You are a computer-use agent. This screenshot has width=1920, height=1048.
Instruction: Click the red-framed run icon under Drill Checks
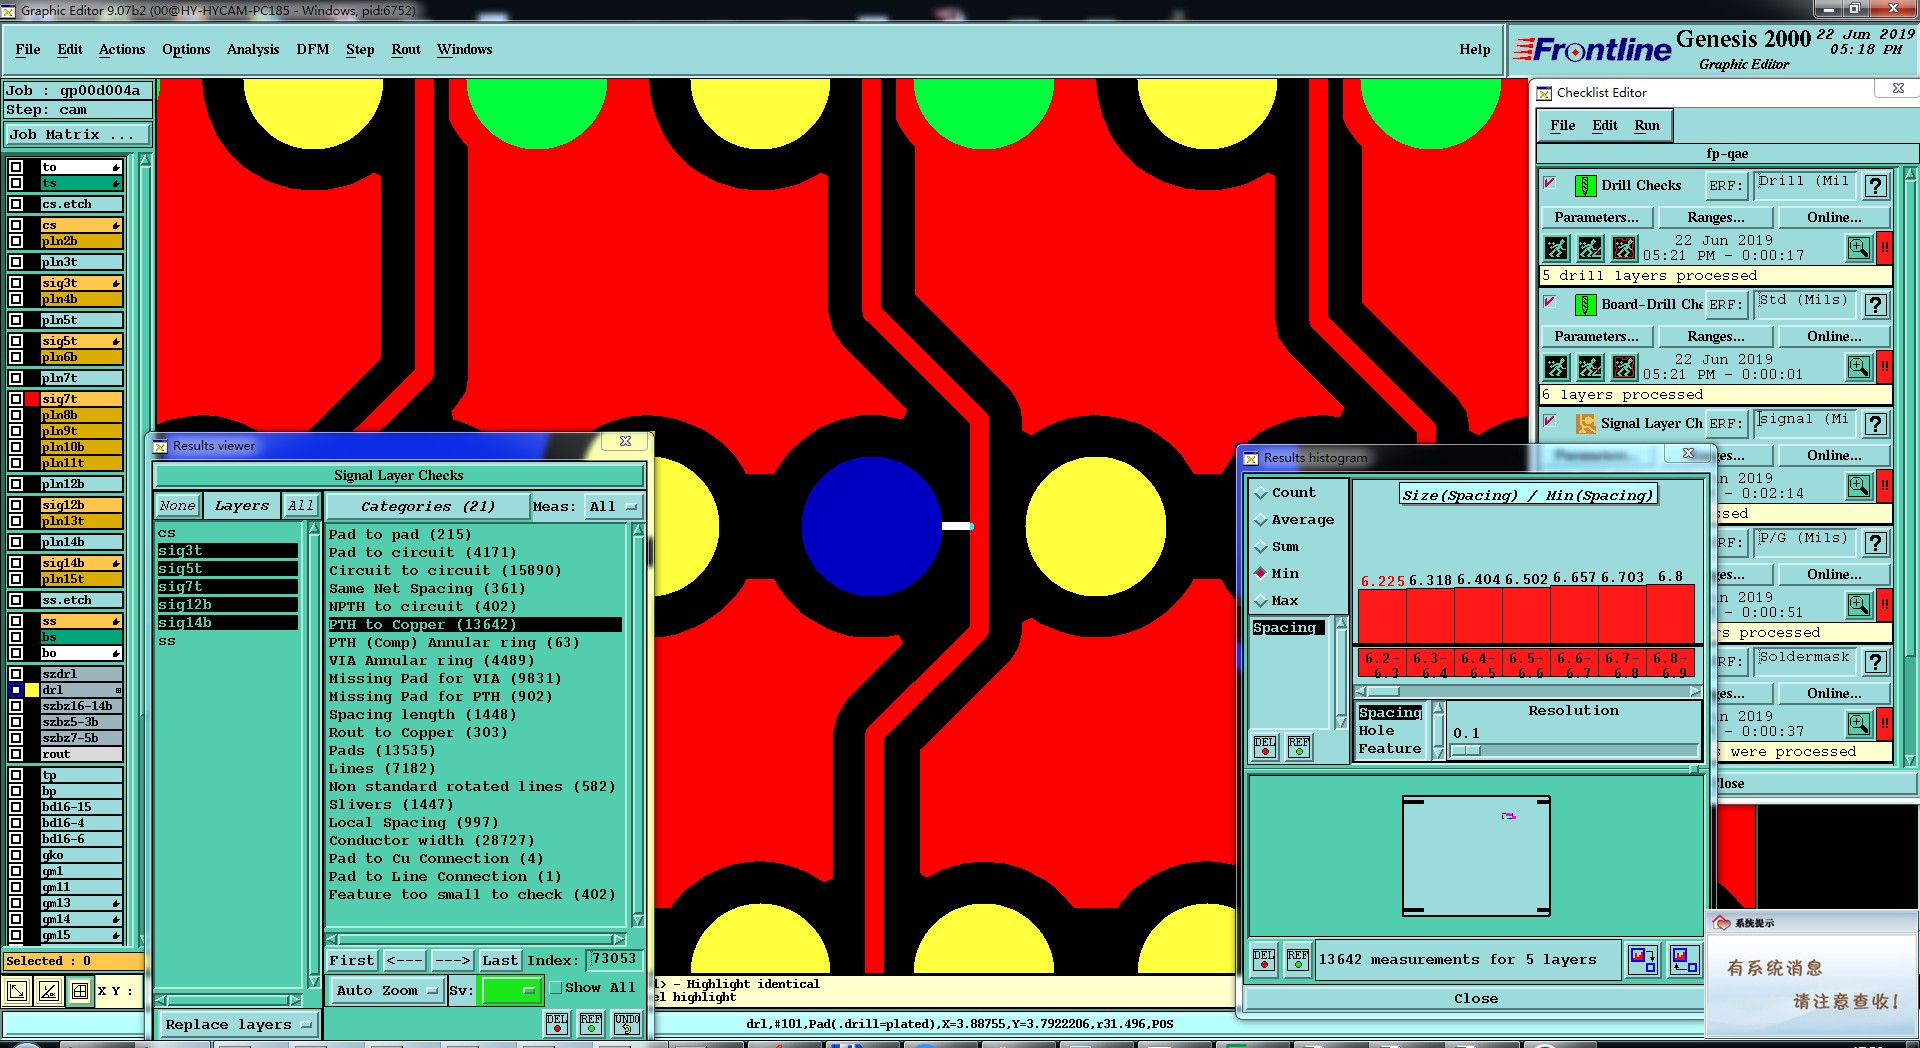tap(1624, 247)
